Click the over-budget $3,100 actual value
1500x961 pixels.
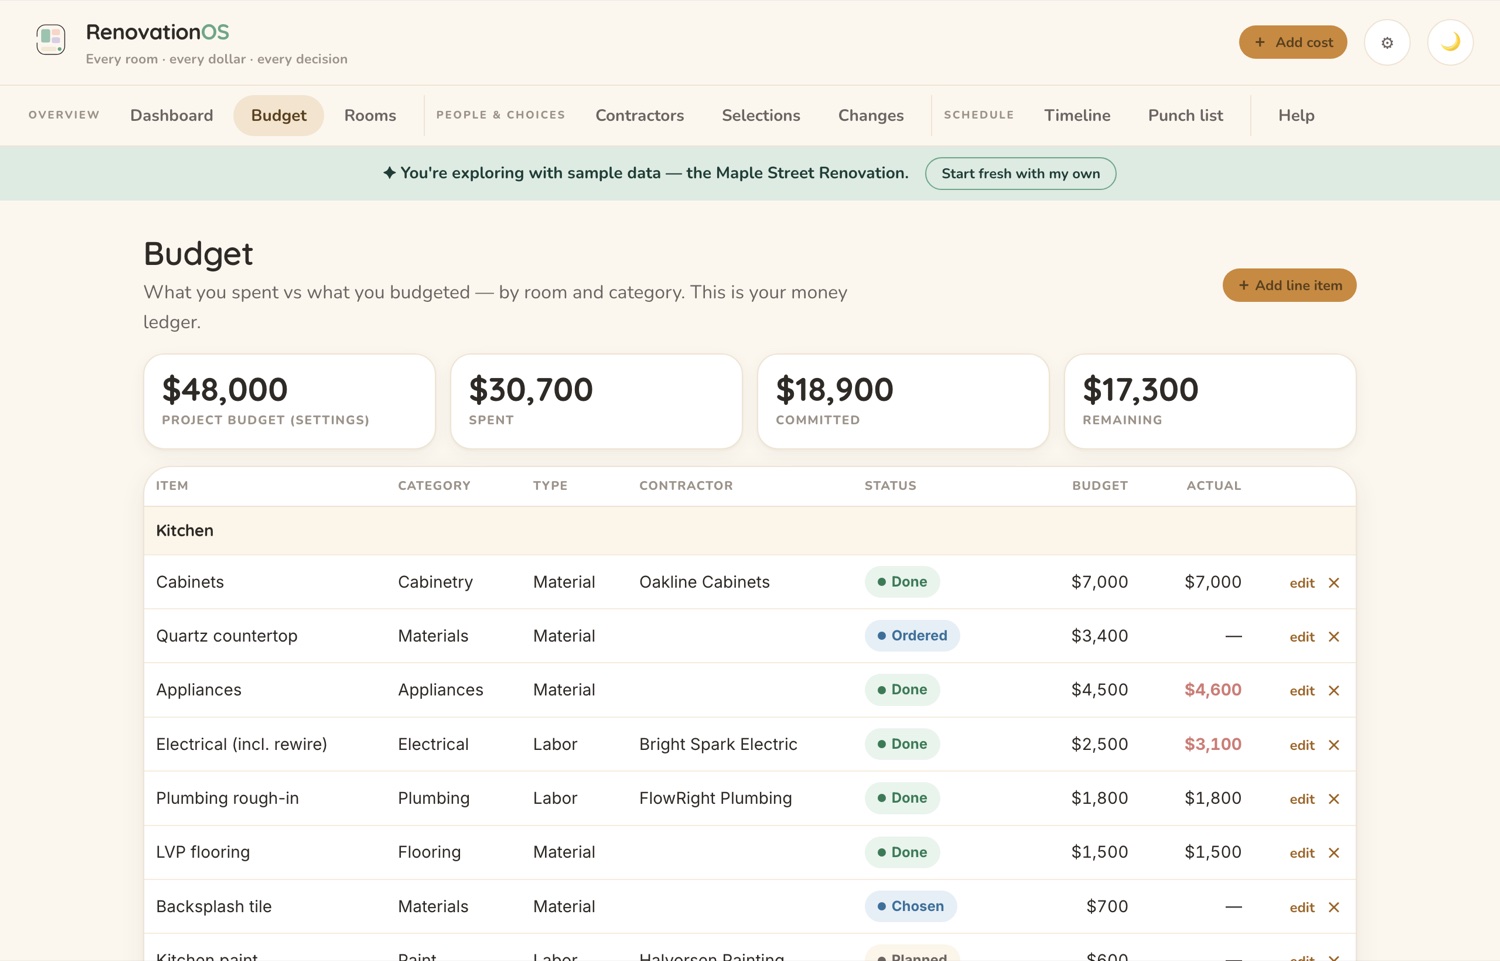[1212, 744]
